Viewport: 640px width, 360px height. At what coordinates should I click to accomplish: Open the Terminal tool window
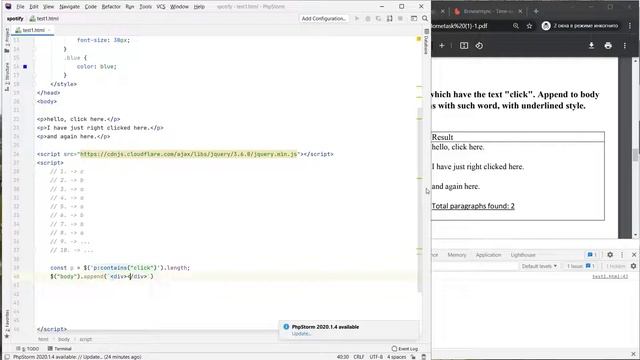pos(60,349)
